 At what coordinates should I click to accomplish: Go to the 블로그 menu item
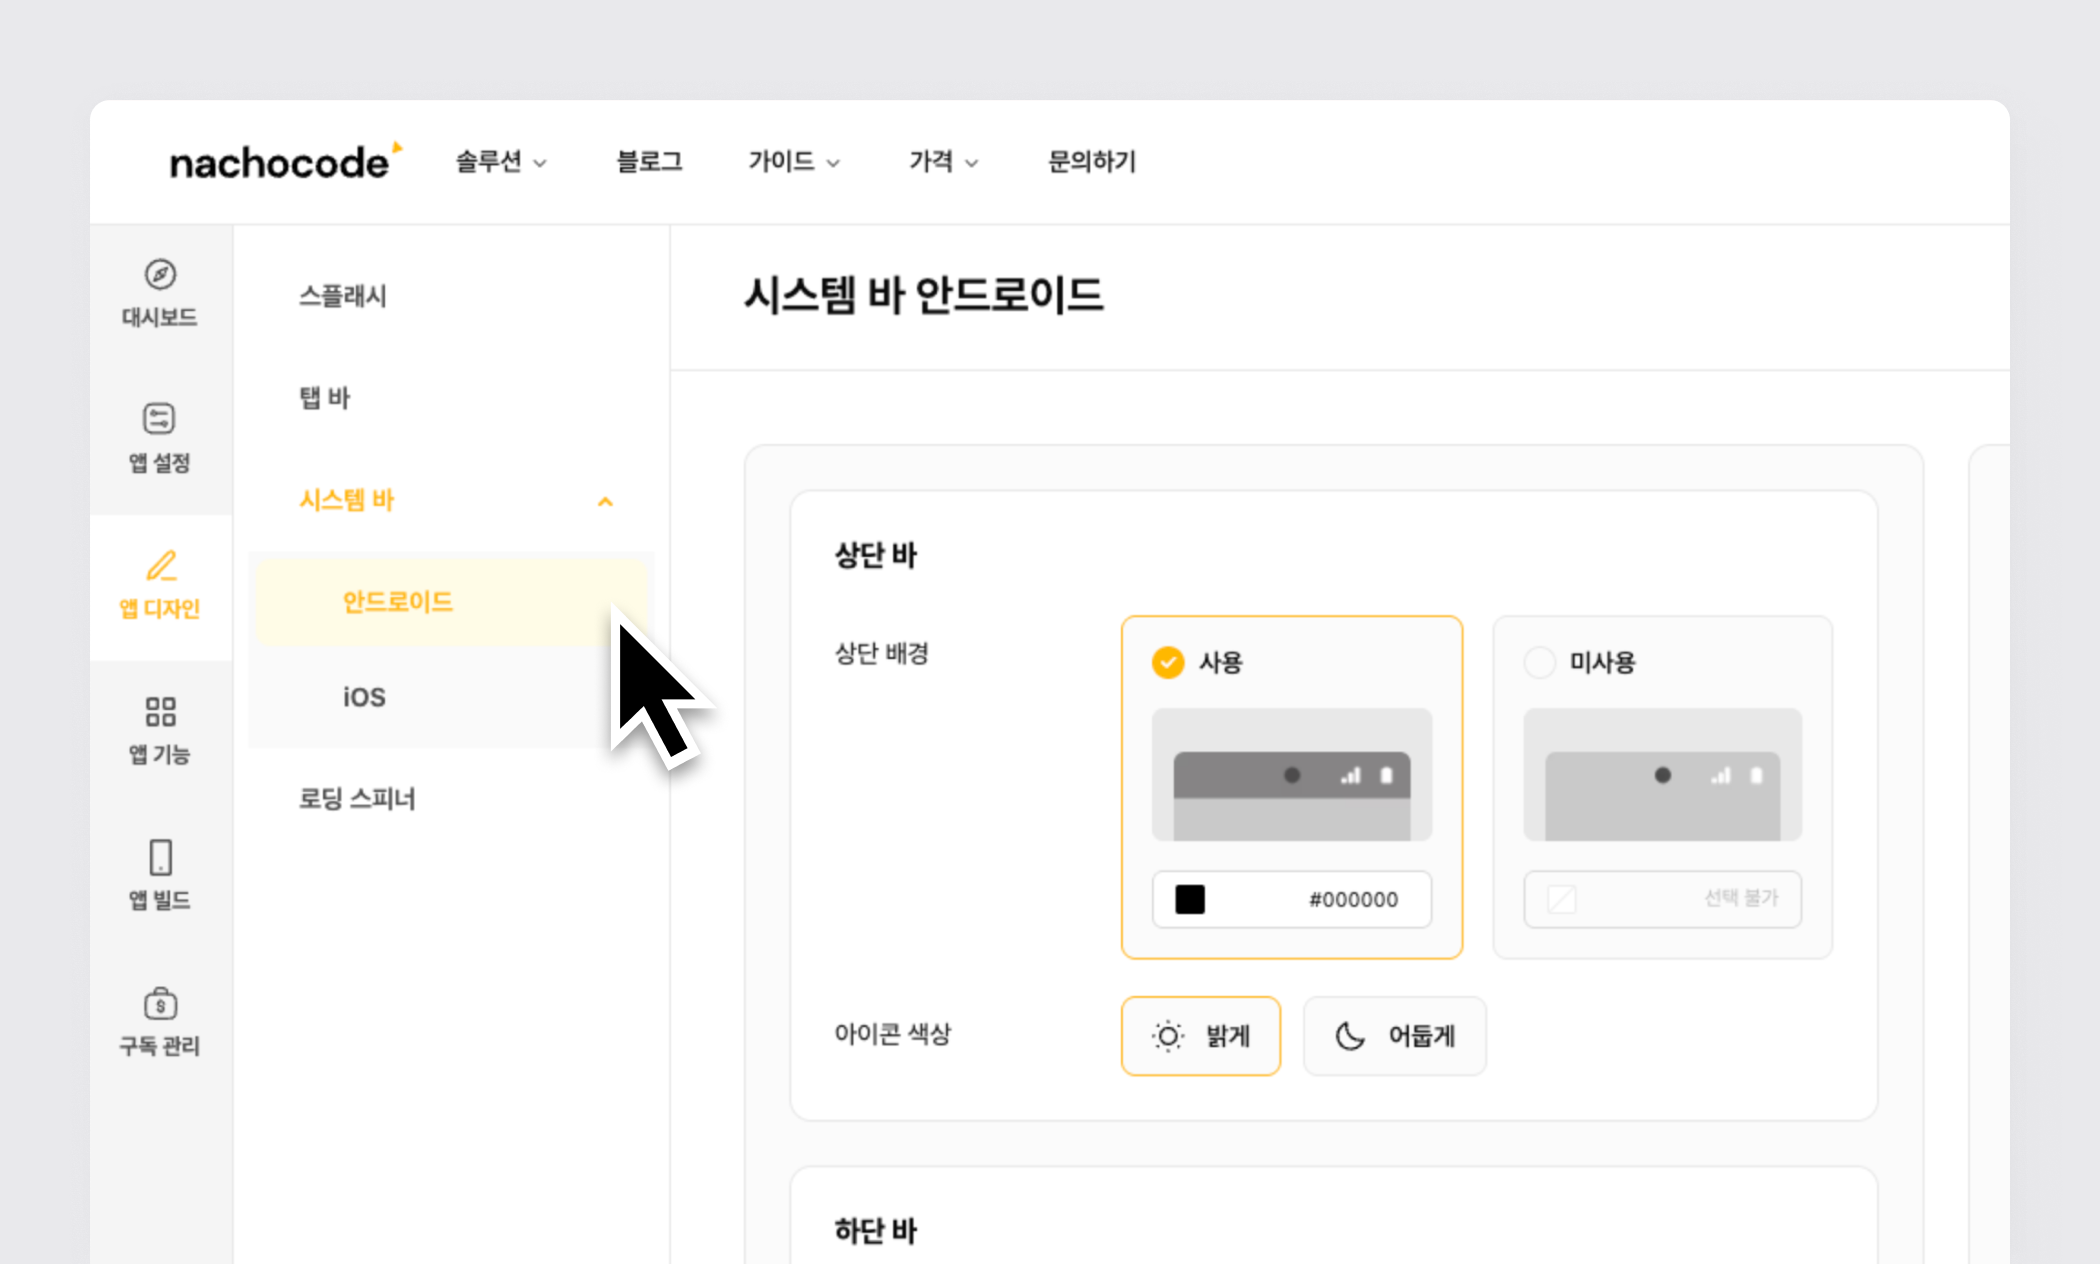[x=649, y=161]
